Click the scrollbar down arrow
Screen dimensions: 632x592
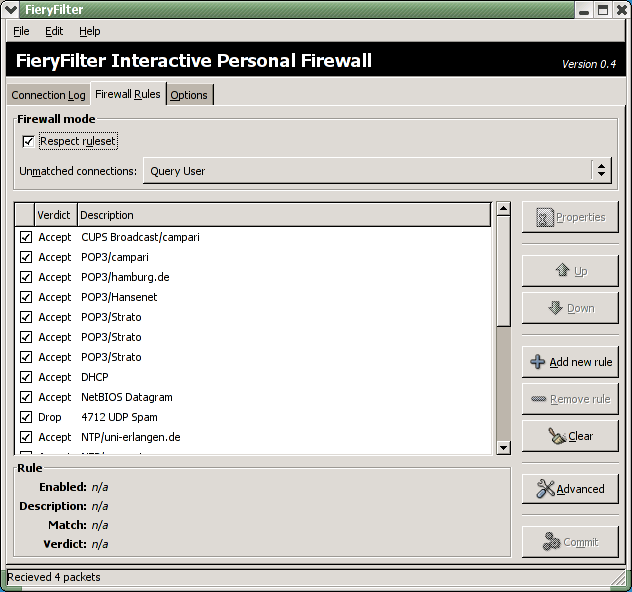(503, 448)
